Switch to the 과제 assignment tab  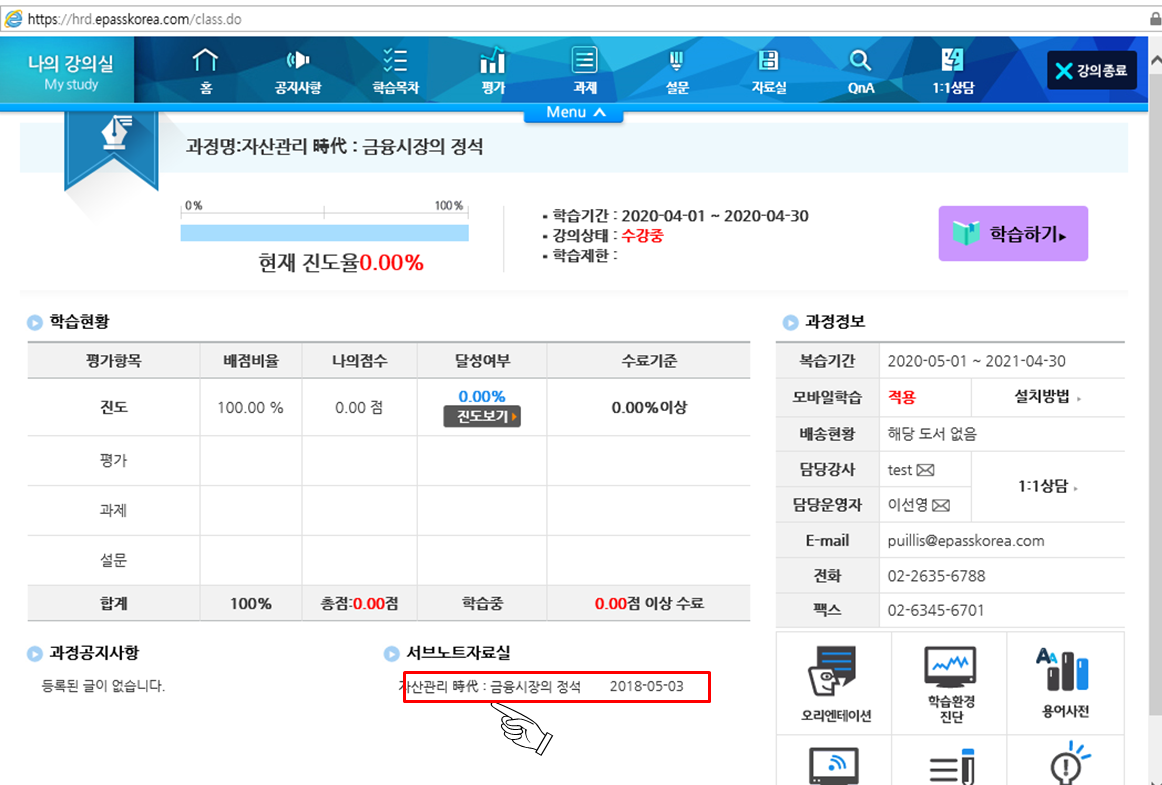click(x=585, y=70)
